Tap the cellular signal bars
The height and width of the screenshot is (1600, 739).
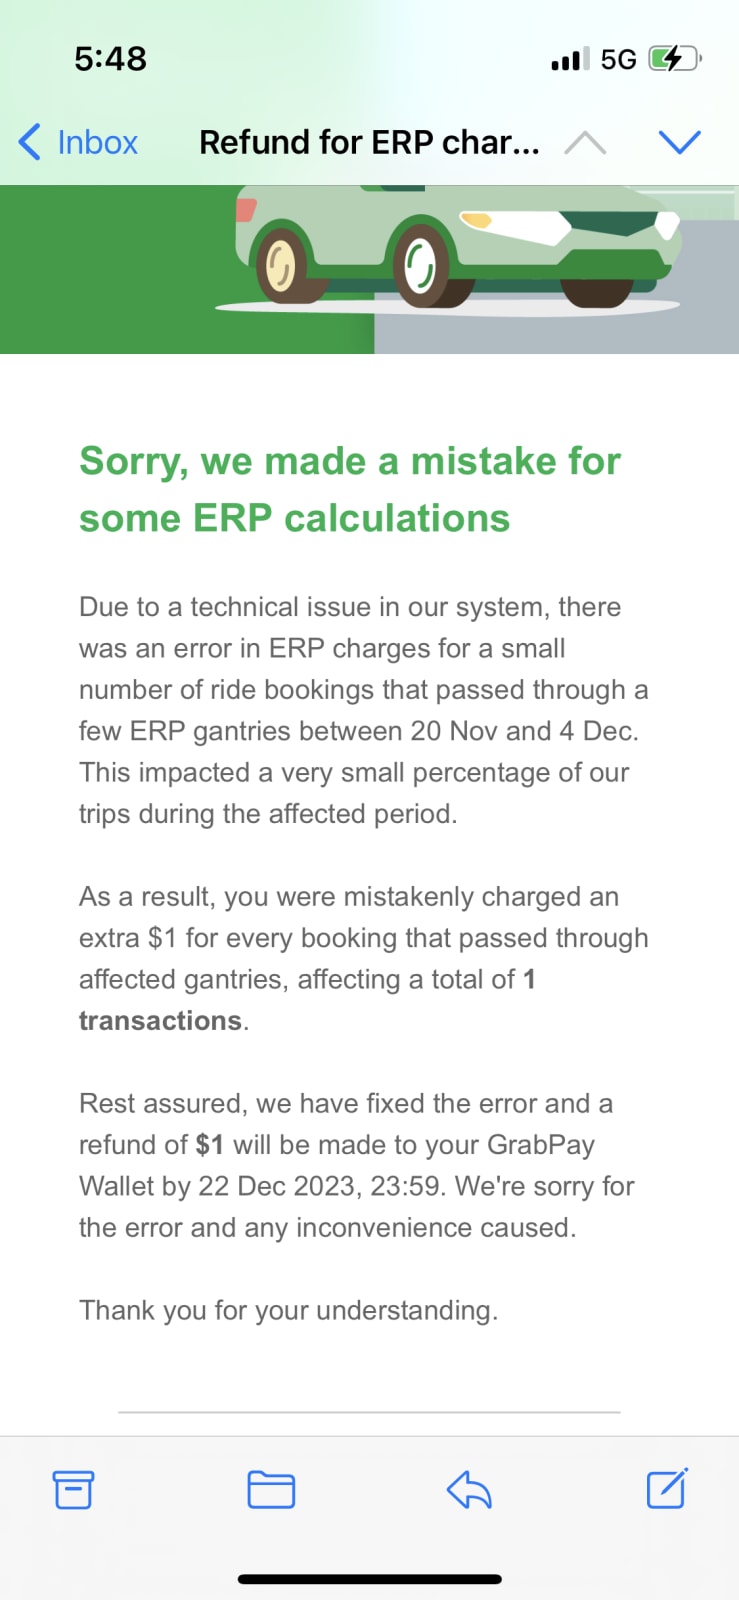567,58
